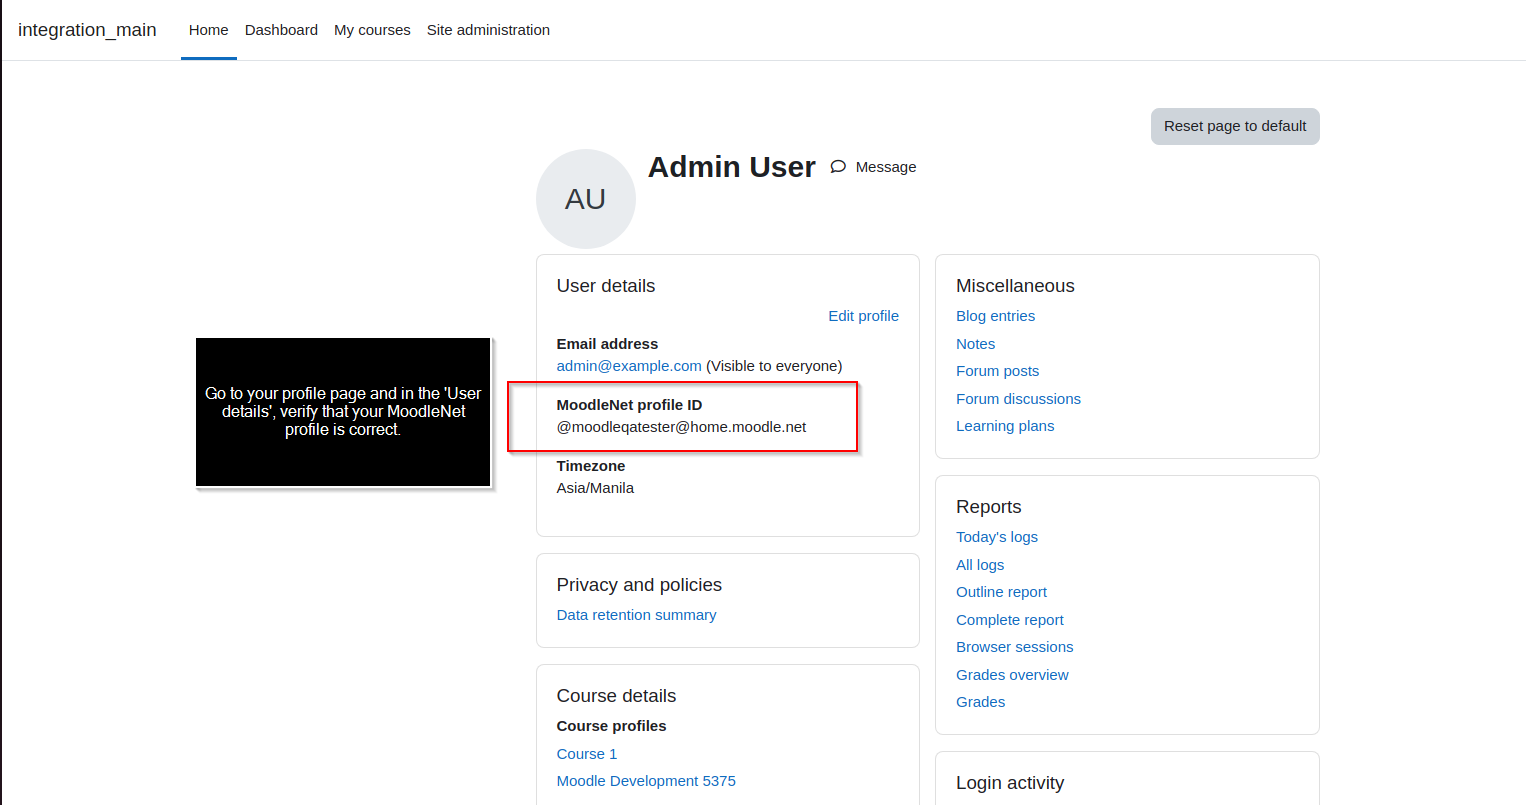Screen dimensions: 1526x805
Task: Click the Course details heading
Action: (616, 696)
